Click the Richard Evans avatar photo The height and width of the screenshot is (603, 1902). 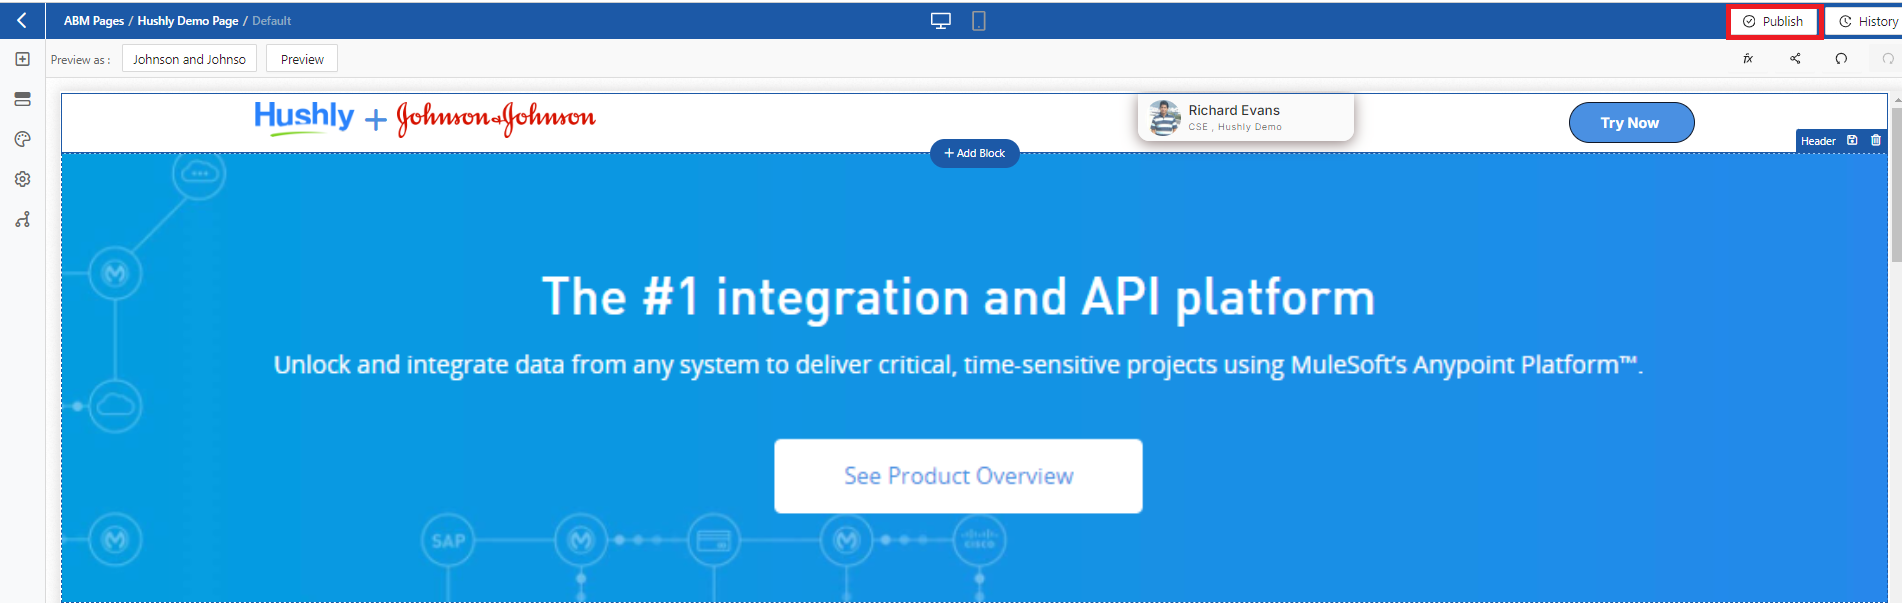point(1165,118)
